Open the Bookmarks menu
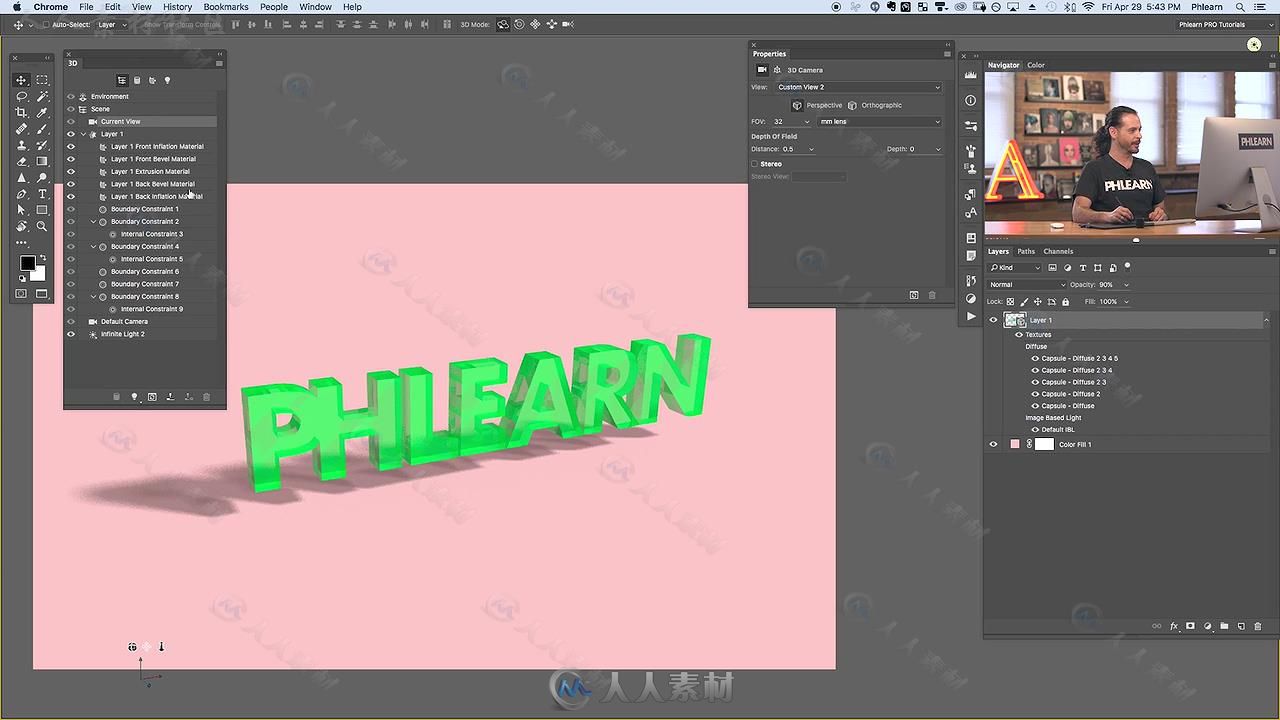The width and height of the screenshot is (1280, 720). (x=226, y=7)
